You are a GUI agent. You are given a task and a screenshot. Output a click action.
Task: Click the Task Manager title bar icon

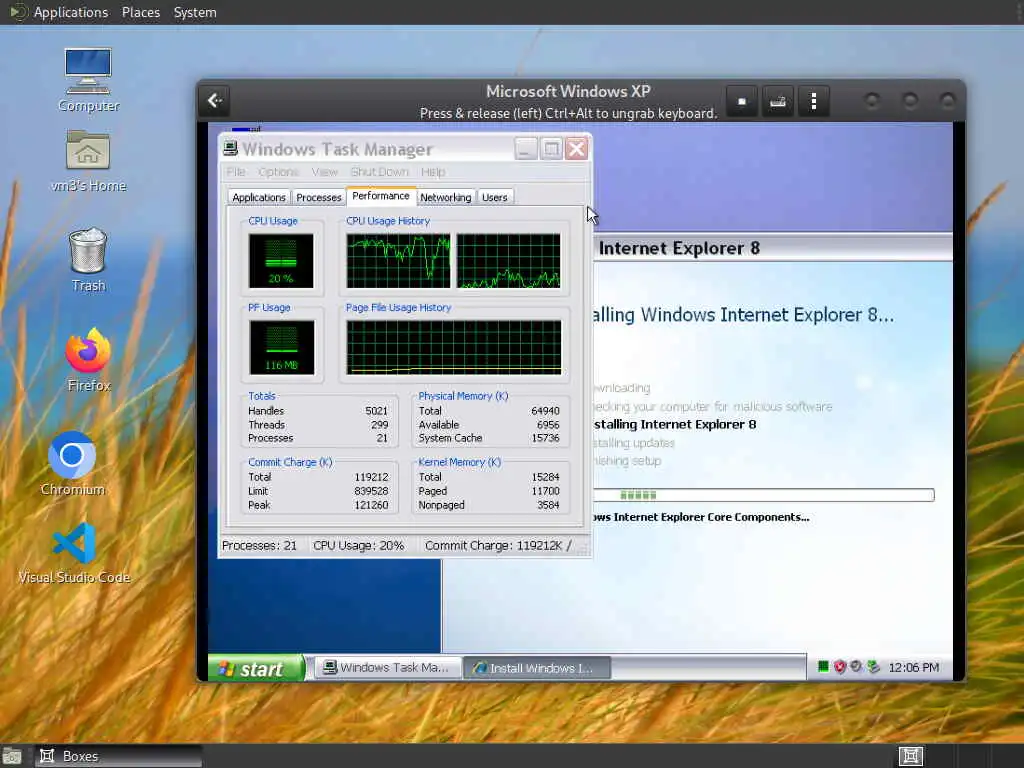coord(231,149)
